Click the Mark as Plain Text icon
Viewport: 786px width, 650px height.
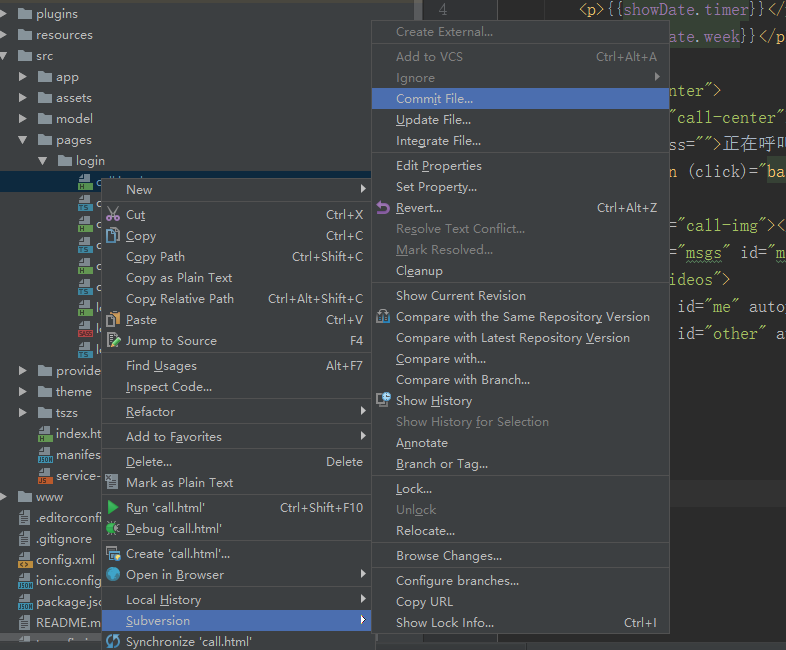coord(112,482)
